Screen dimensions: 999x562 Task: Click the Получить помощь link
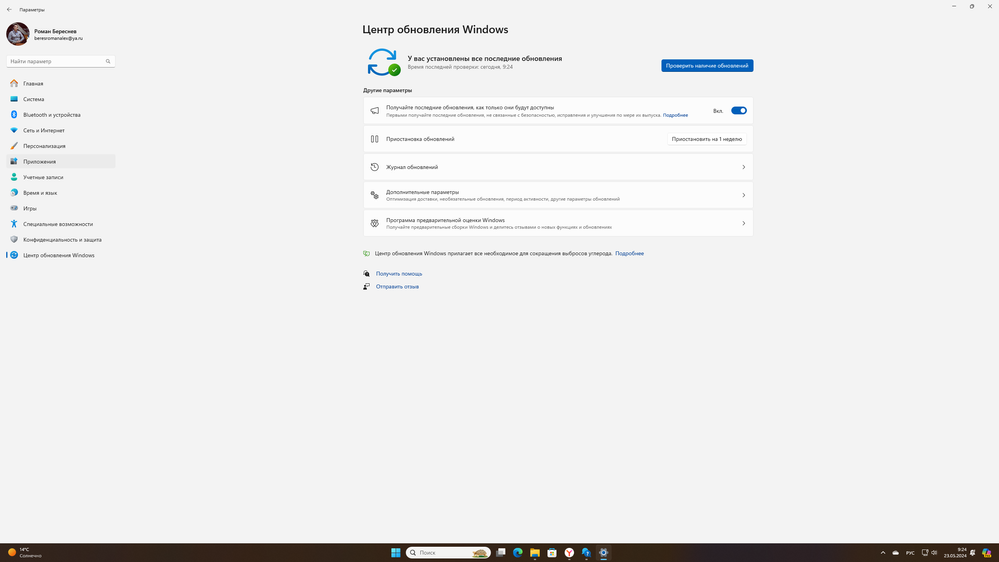(x=399, y=273)
